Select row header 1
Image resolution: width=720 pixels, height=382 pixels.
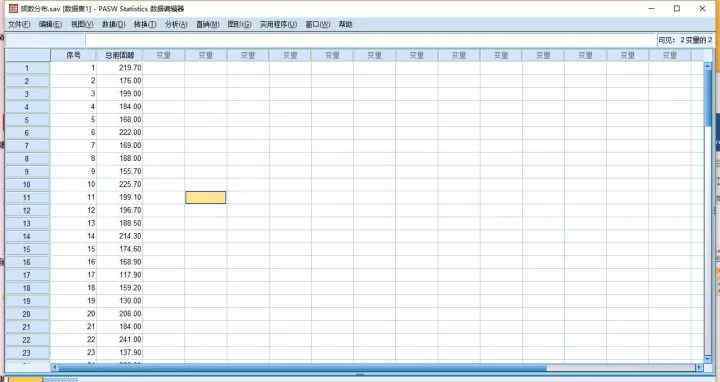pos(27,68)
